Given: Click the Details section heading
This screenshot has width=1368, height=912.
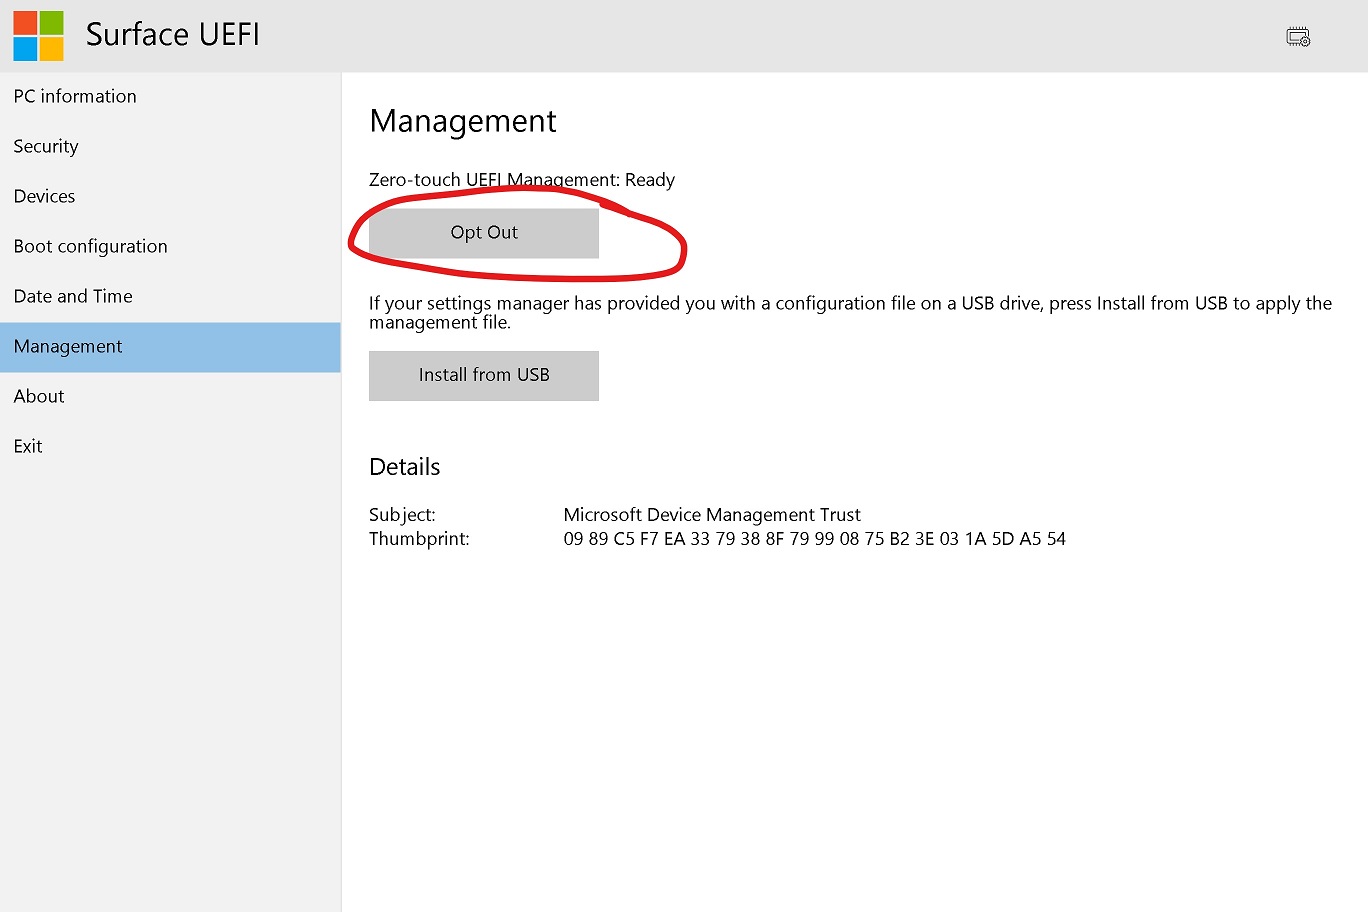Looking at the screenshot, I should [405, 467].
